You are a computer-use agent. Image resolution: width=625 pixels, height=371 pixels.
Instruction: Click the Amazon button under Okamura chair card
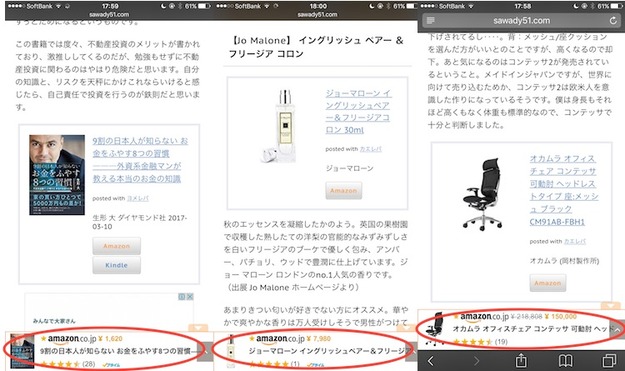548,283
